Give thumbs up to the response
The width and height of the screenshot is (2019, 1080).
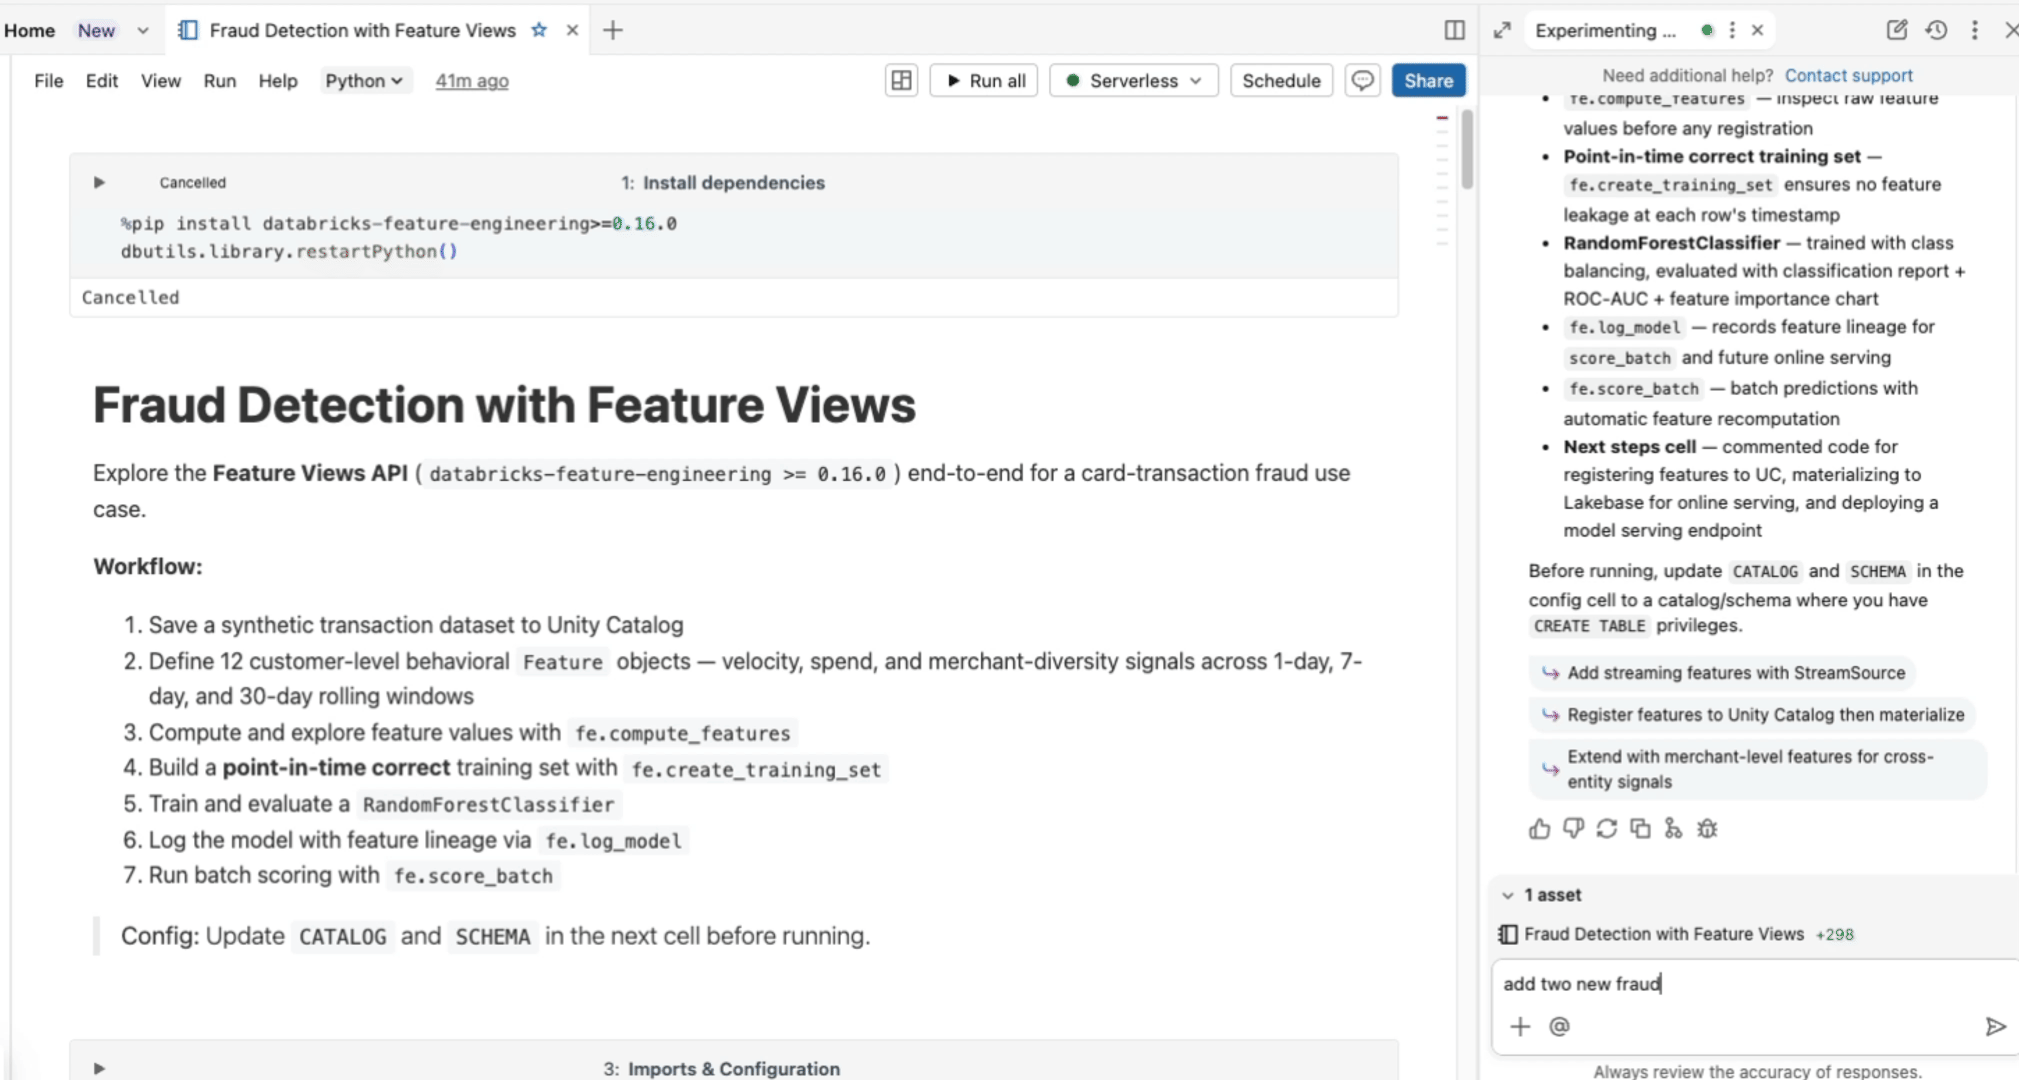pos(1539,828)
